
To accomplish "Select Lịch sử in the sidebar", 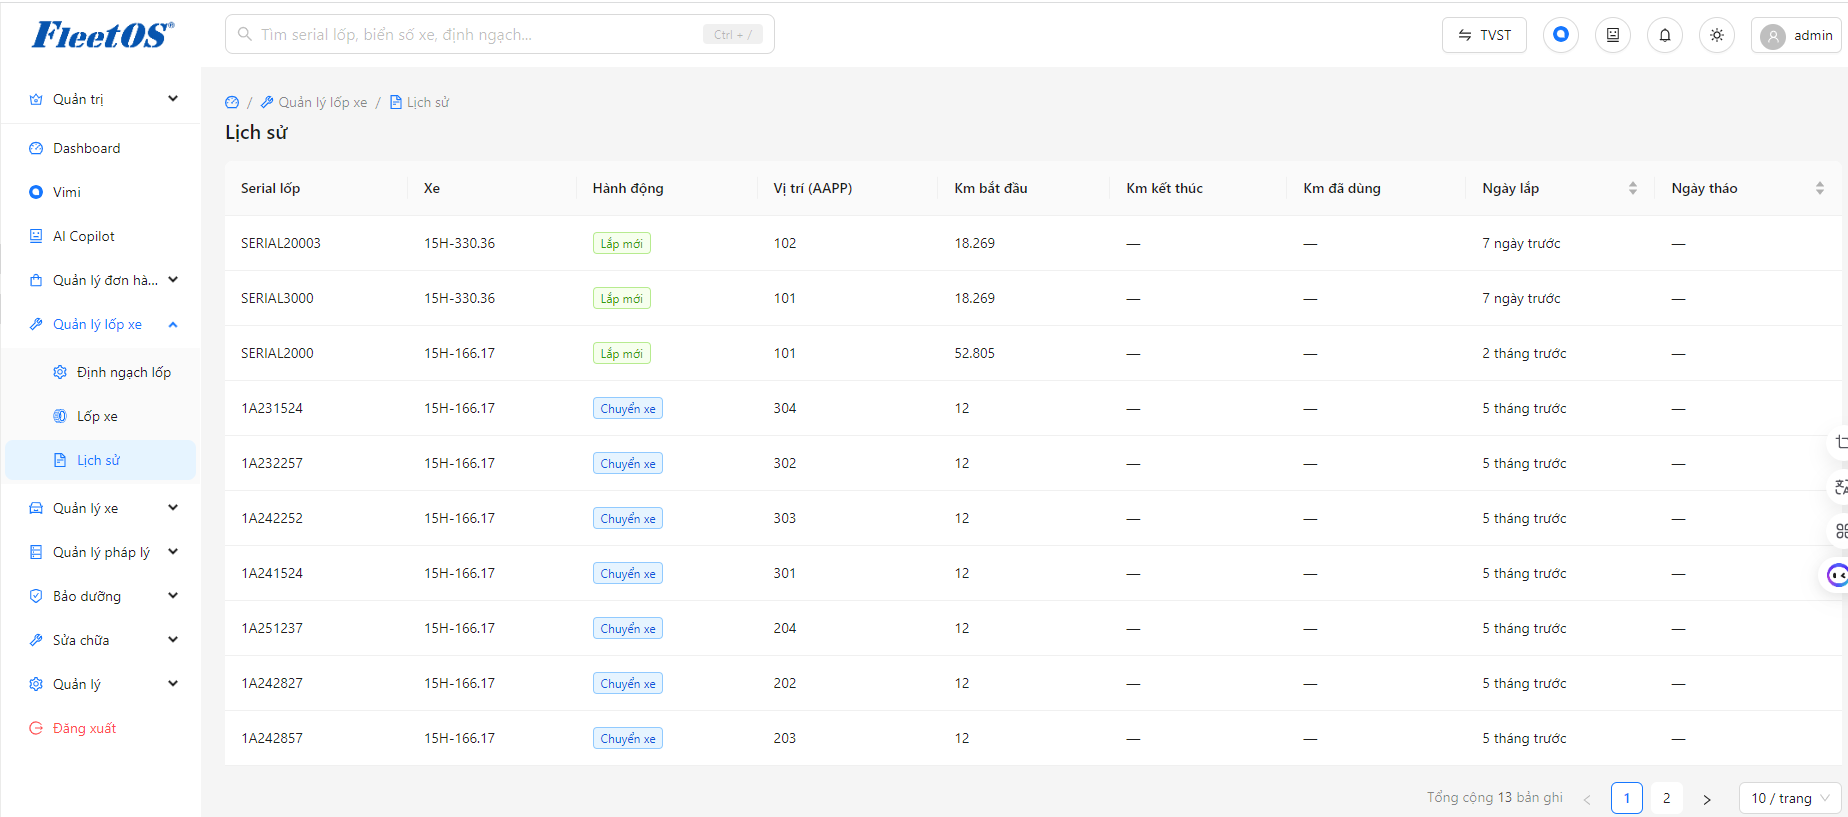I will pos(101,460).
